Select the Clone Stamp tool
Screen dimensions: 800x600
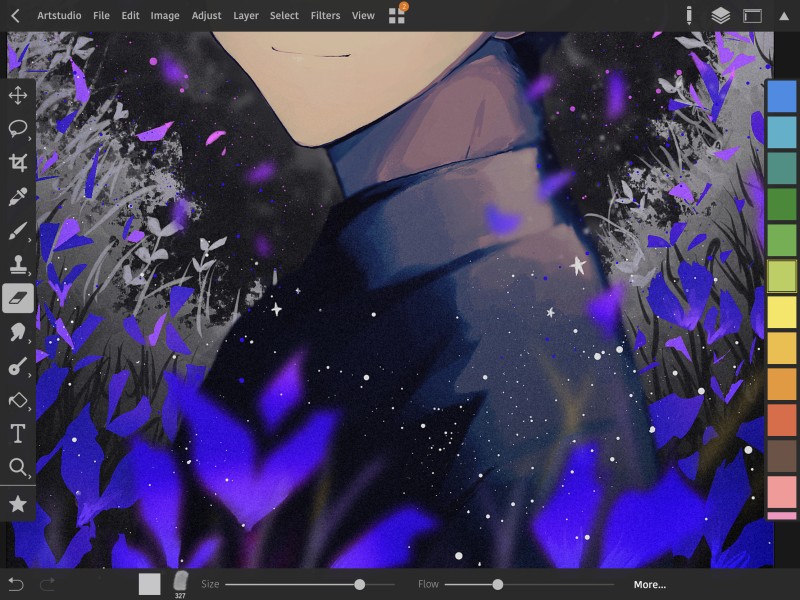tap(18, 264)
